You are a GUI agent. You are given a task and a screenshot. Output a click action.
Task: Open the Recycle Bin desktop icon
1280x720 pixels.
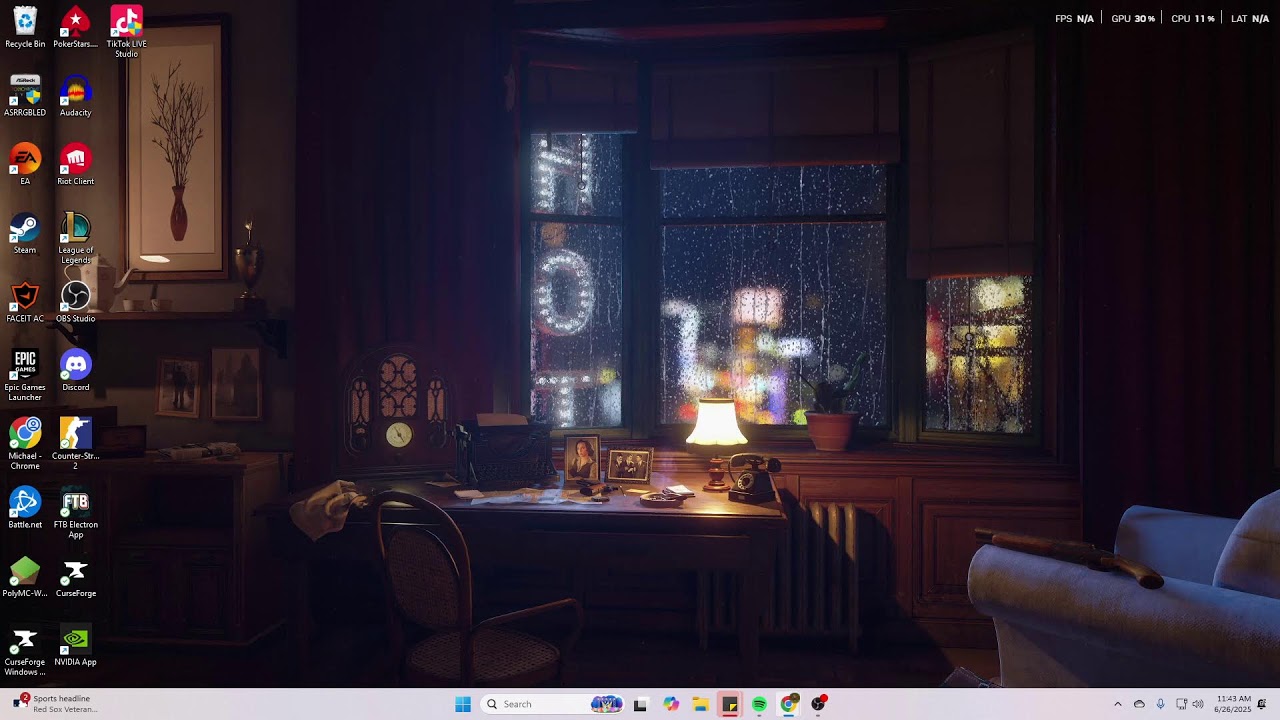(25, 27)
